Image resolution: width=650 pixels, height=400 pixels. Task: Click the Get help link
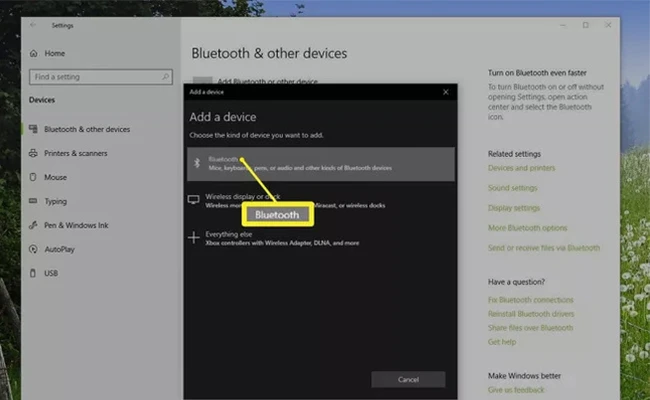click(502, 342)
